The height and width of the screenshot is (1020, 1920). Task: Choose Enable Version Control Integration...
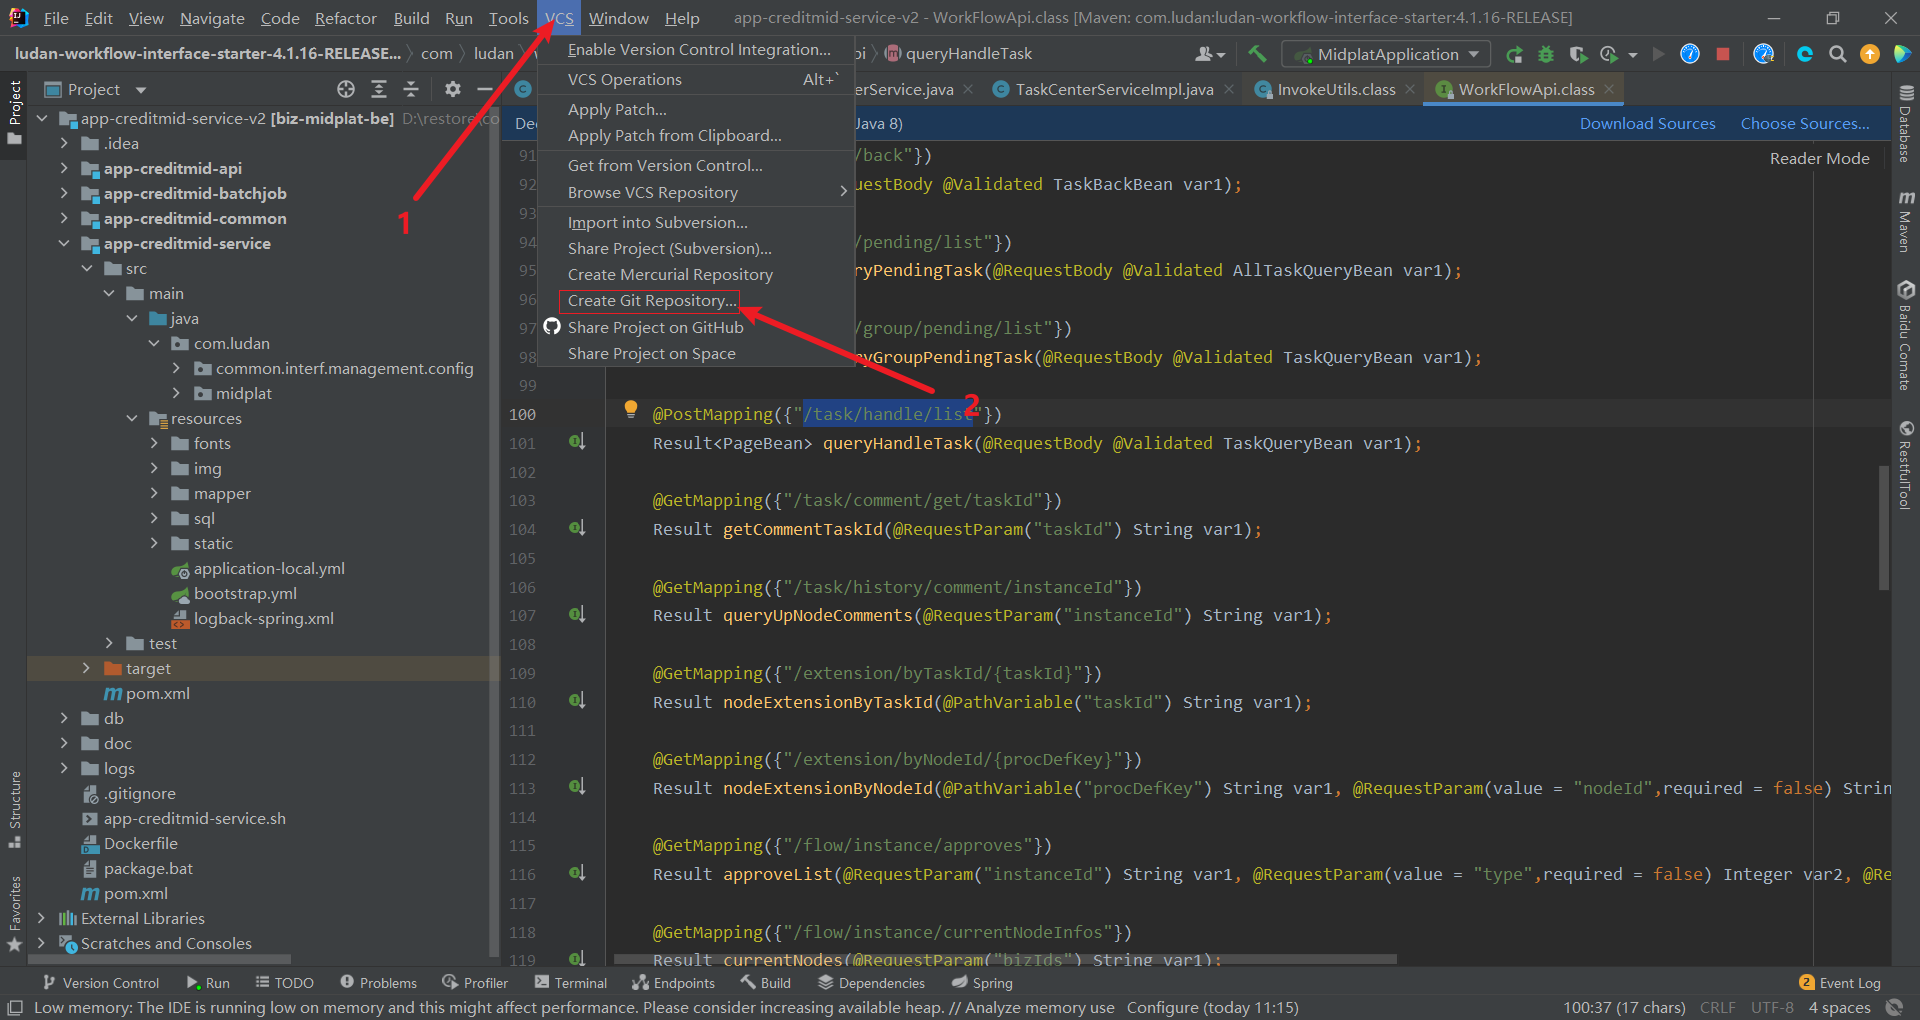tap(696, 49)
